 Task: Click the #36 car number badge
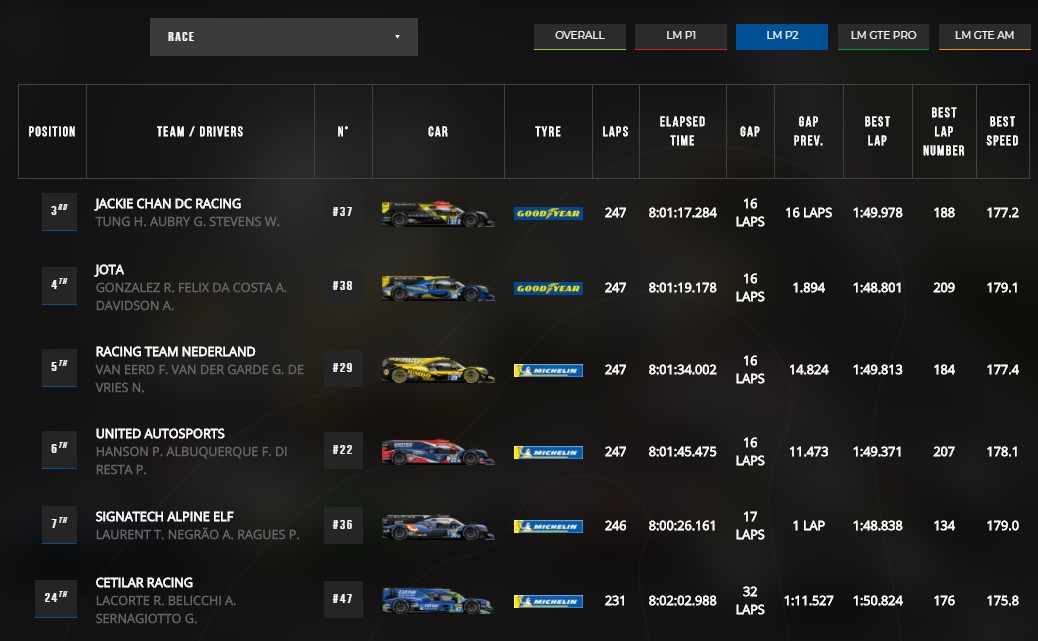pyautogui.click(x=343, y=525)
